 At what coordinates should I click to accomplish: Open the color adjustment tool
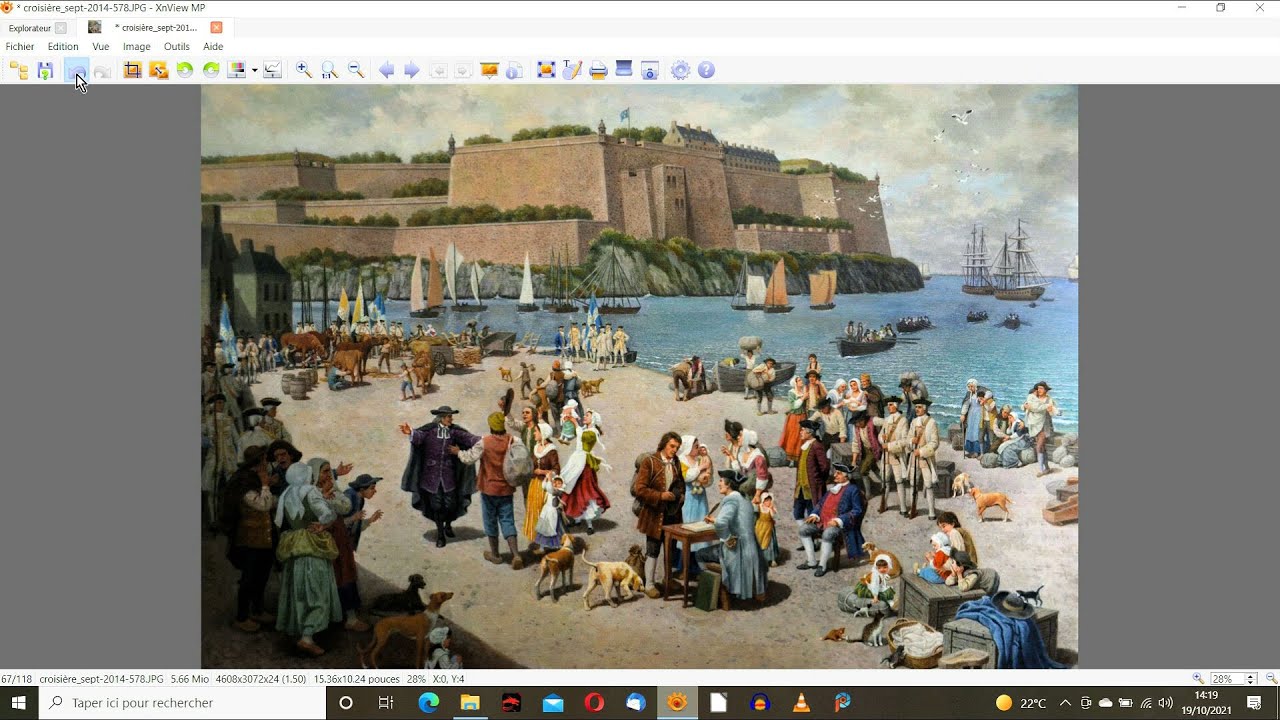pos(237,70)
